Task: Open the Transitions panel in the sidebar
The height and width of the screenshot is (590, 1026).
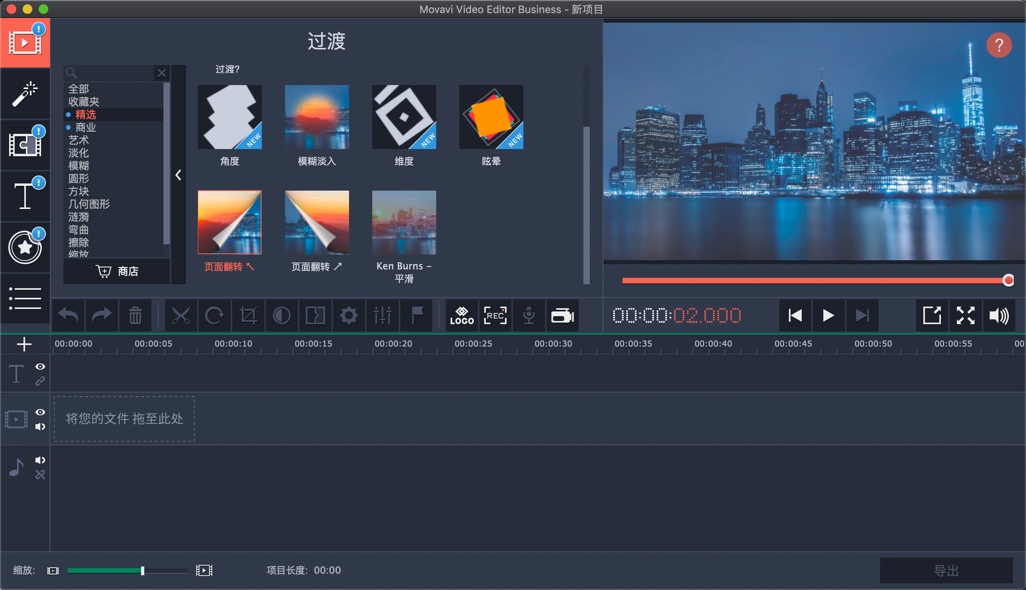Action: tap(24, 143)
